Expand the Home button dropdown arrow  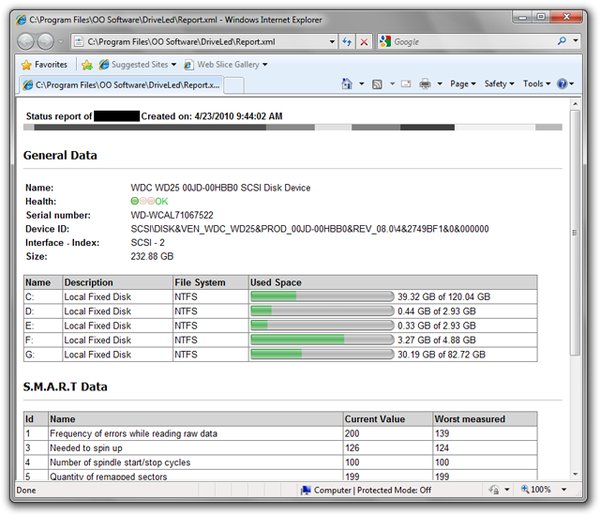point(361,84)
